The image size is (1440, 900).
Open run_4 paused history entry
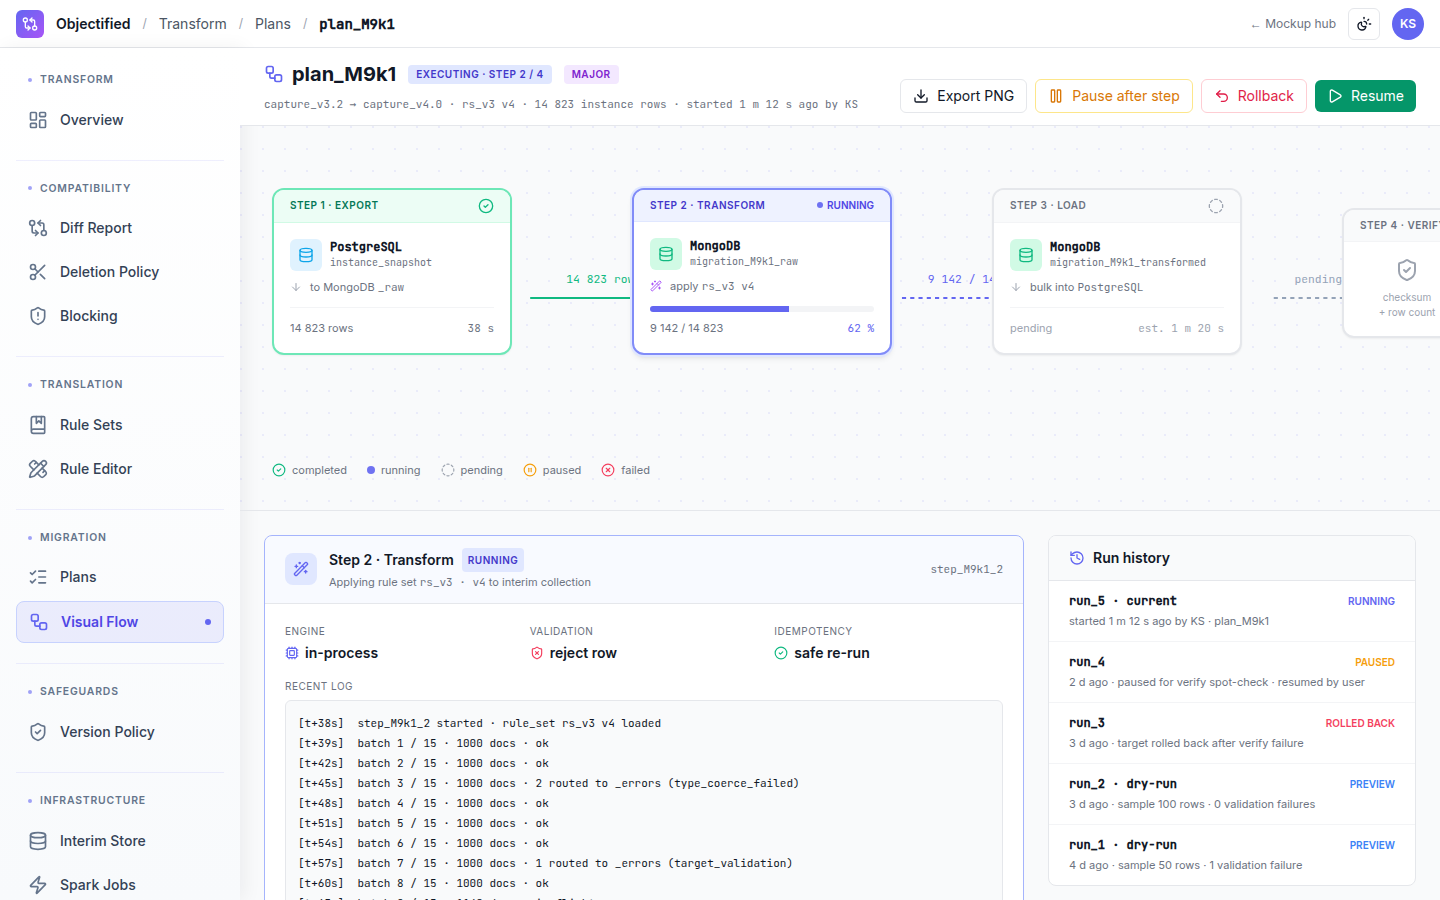click(1232, 672)
